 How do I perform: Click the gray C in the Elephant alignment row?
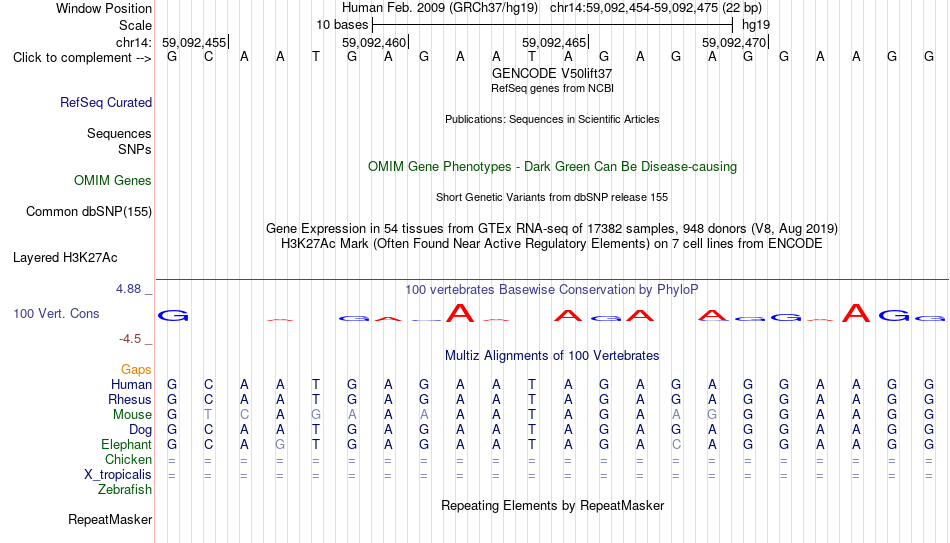click(x=676, y=444)
